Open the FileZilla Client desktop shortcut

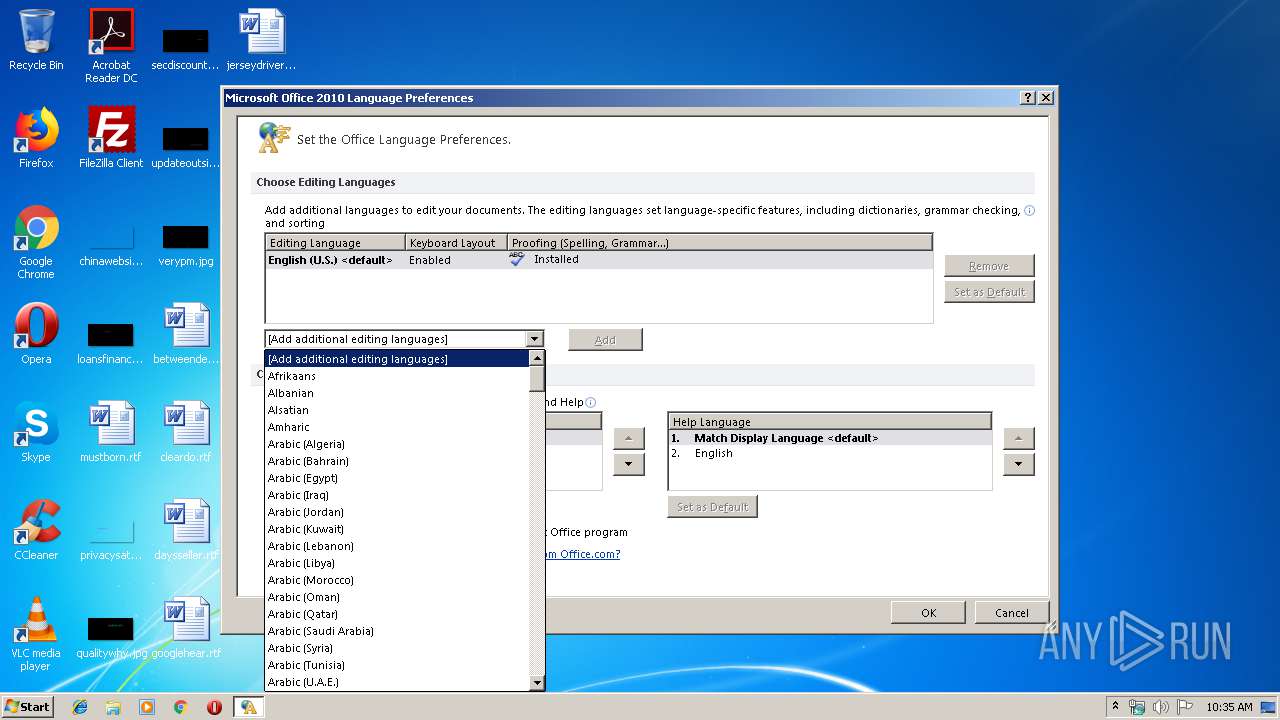111,138
